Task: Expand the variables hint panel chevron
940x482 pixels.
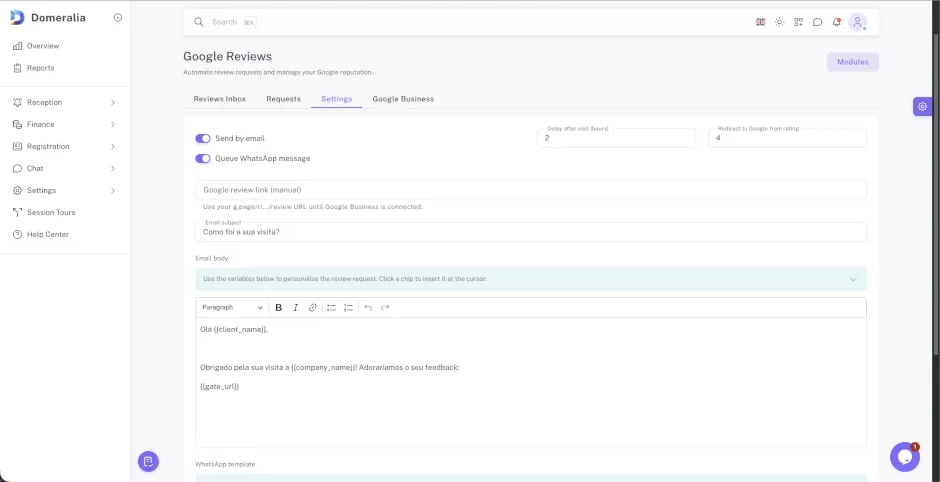Action: pos(853,279)
